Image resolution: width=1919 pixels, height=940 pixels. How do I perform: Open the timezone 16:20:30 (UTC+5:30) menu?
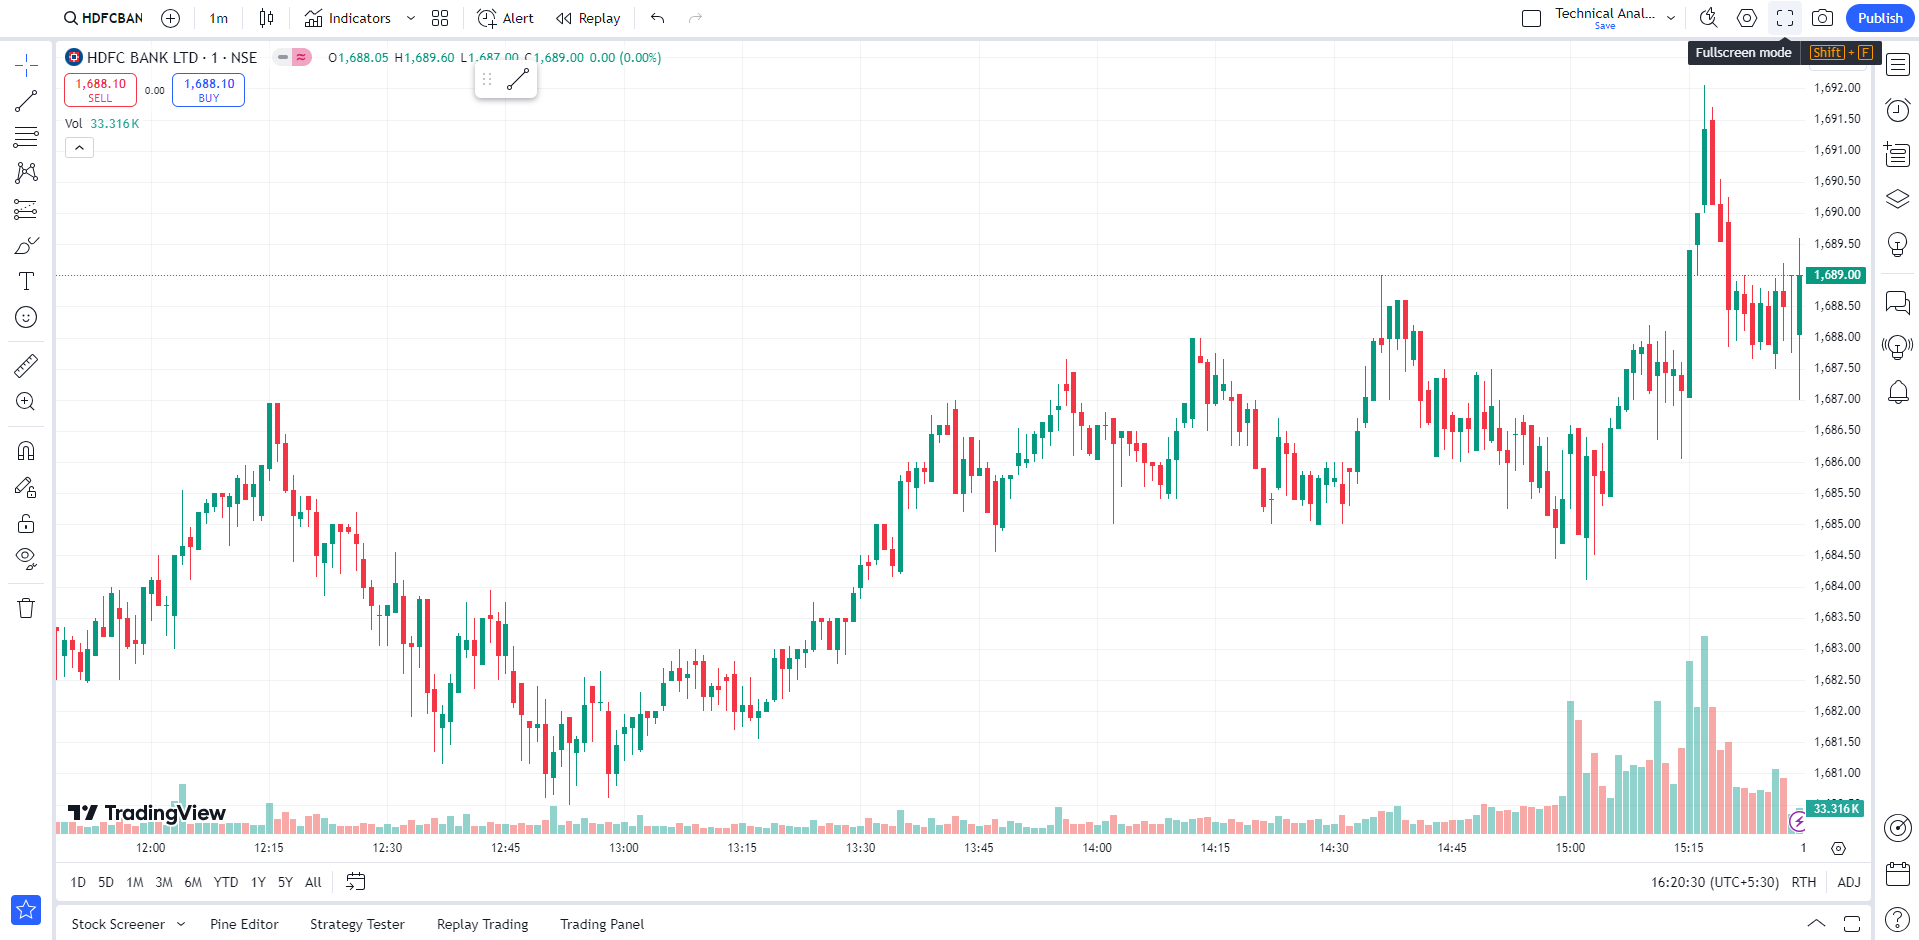click(x=1715, y=882)
